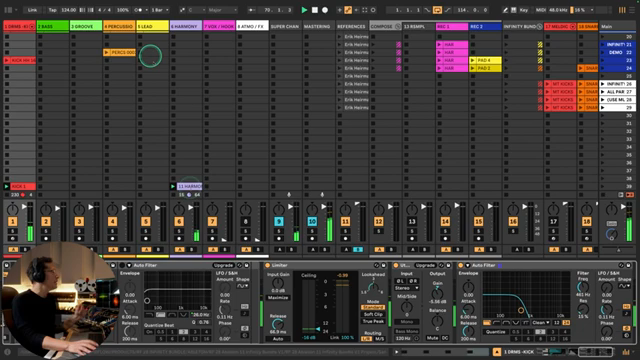Screen dimensions: 640x360
Task: Click track 10 volume fader handle
Action: coord(323,207)
